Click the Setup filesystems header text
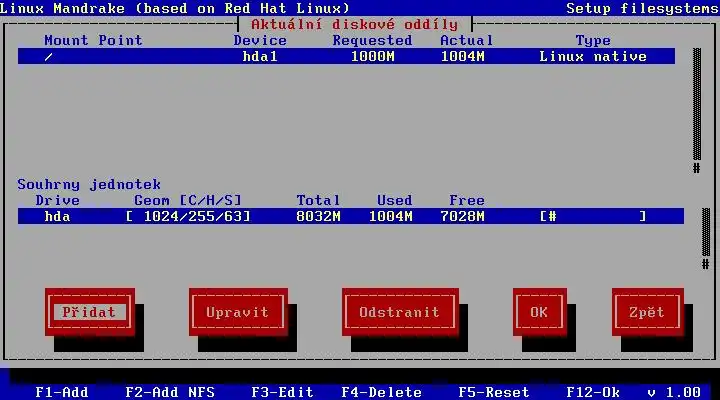Image resolution: width=720 pixels, height=400 pixels. point(642,8)
